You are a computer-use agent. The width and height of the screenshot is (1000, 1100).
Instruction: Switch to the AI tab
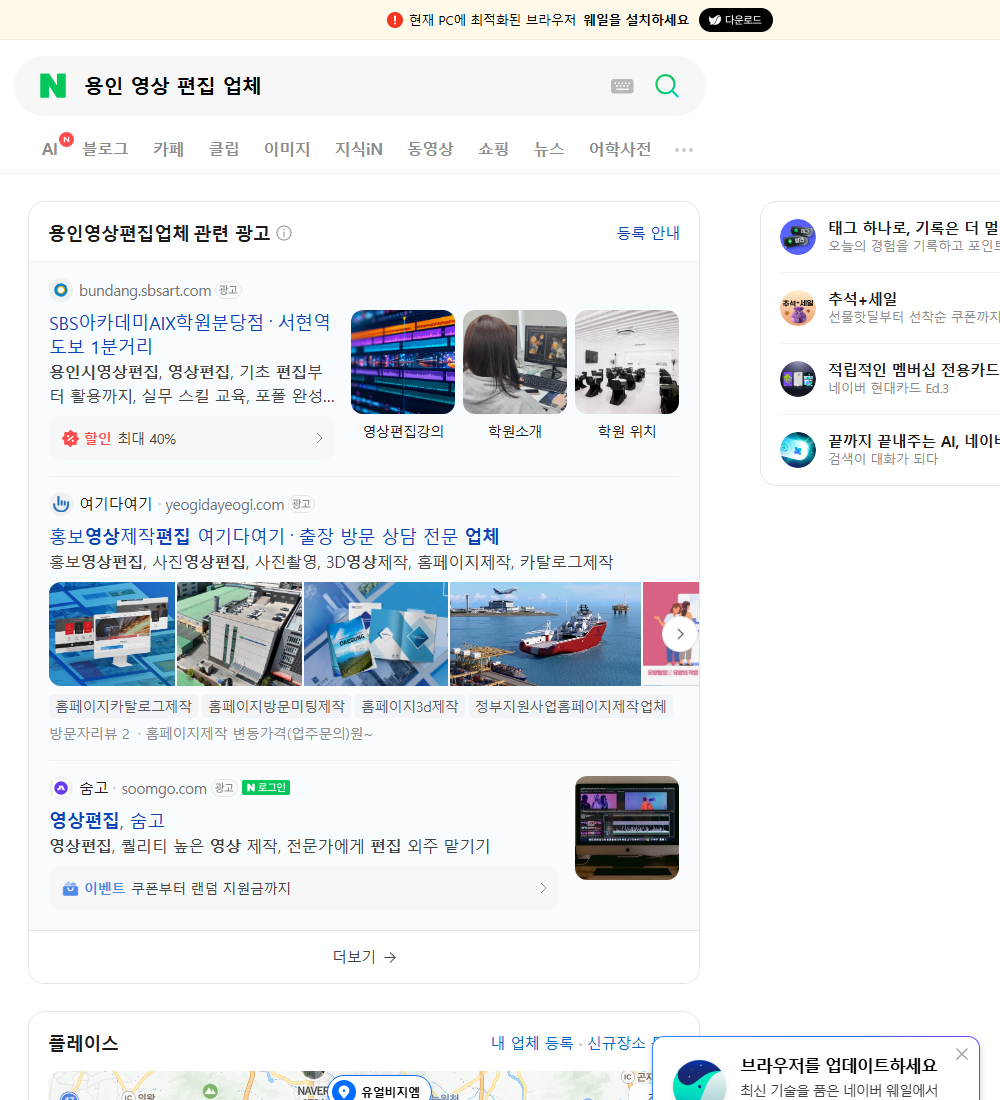point(50,149)
